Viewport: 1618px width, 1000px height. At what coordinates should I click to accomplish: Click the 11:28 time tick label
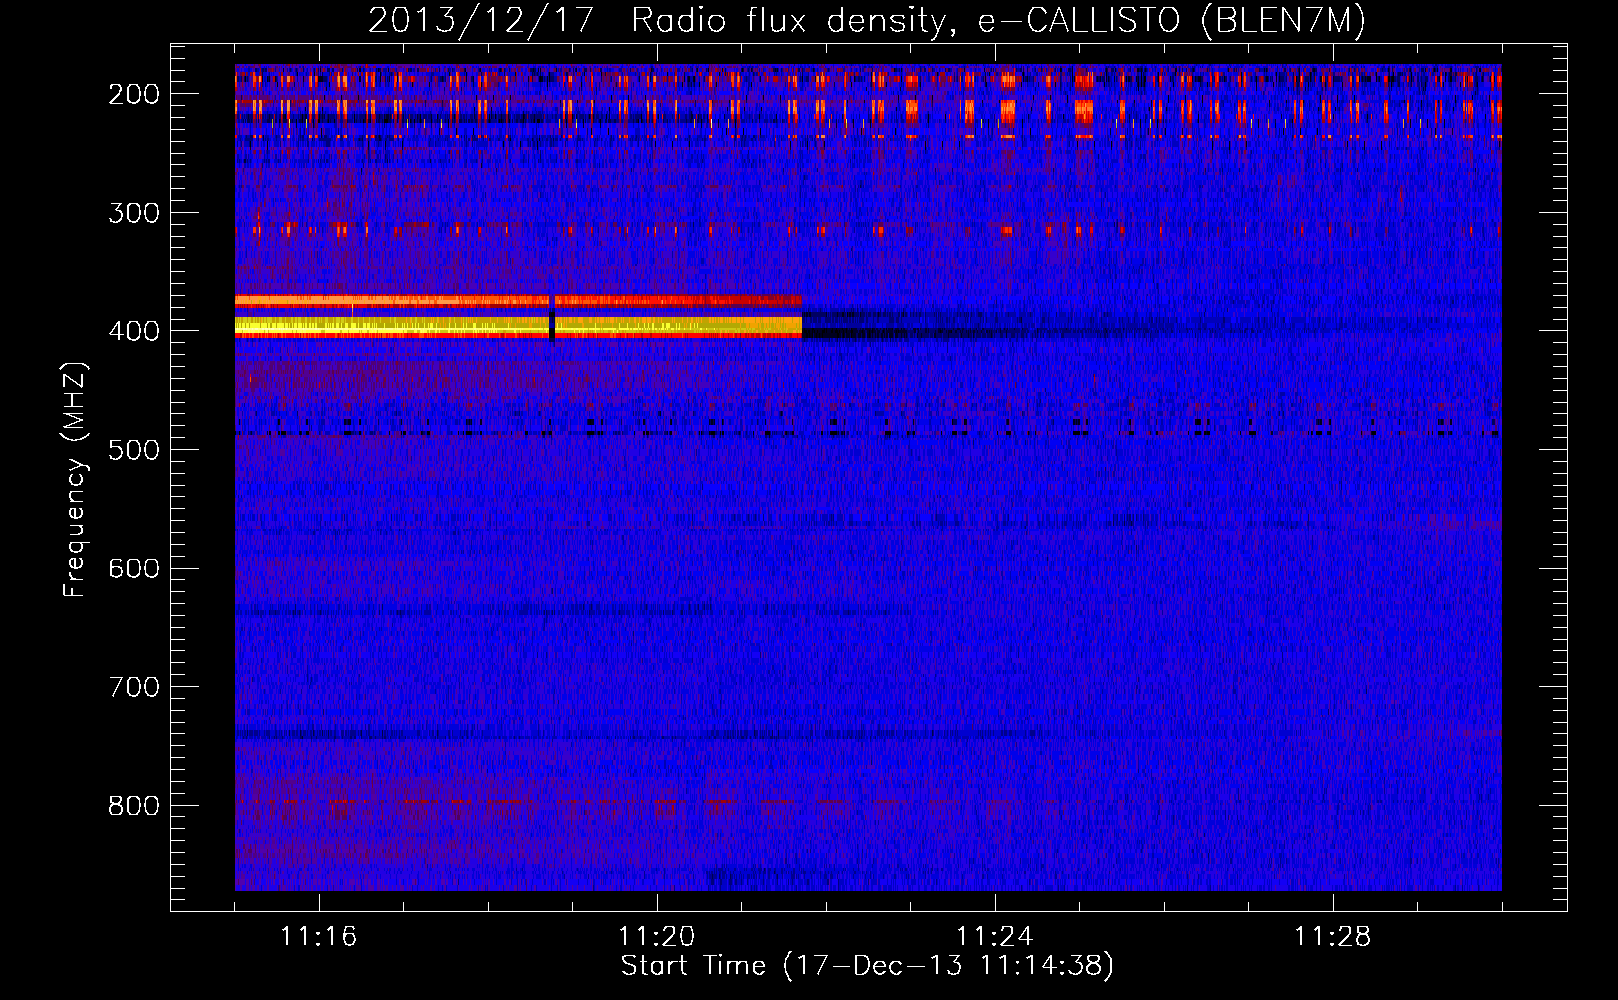coord(1333,937)
